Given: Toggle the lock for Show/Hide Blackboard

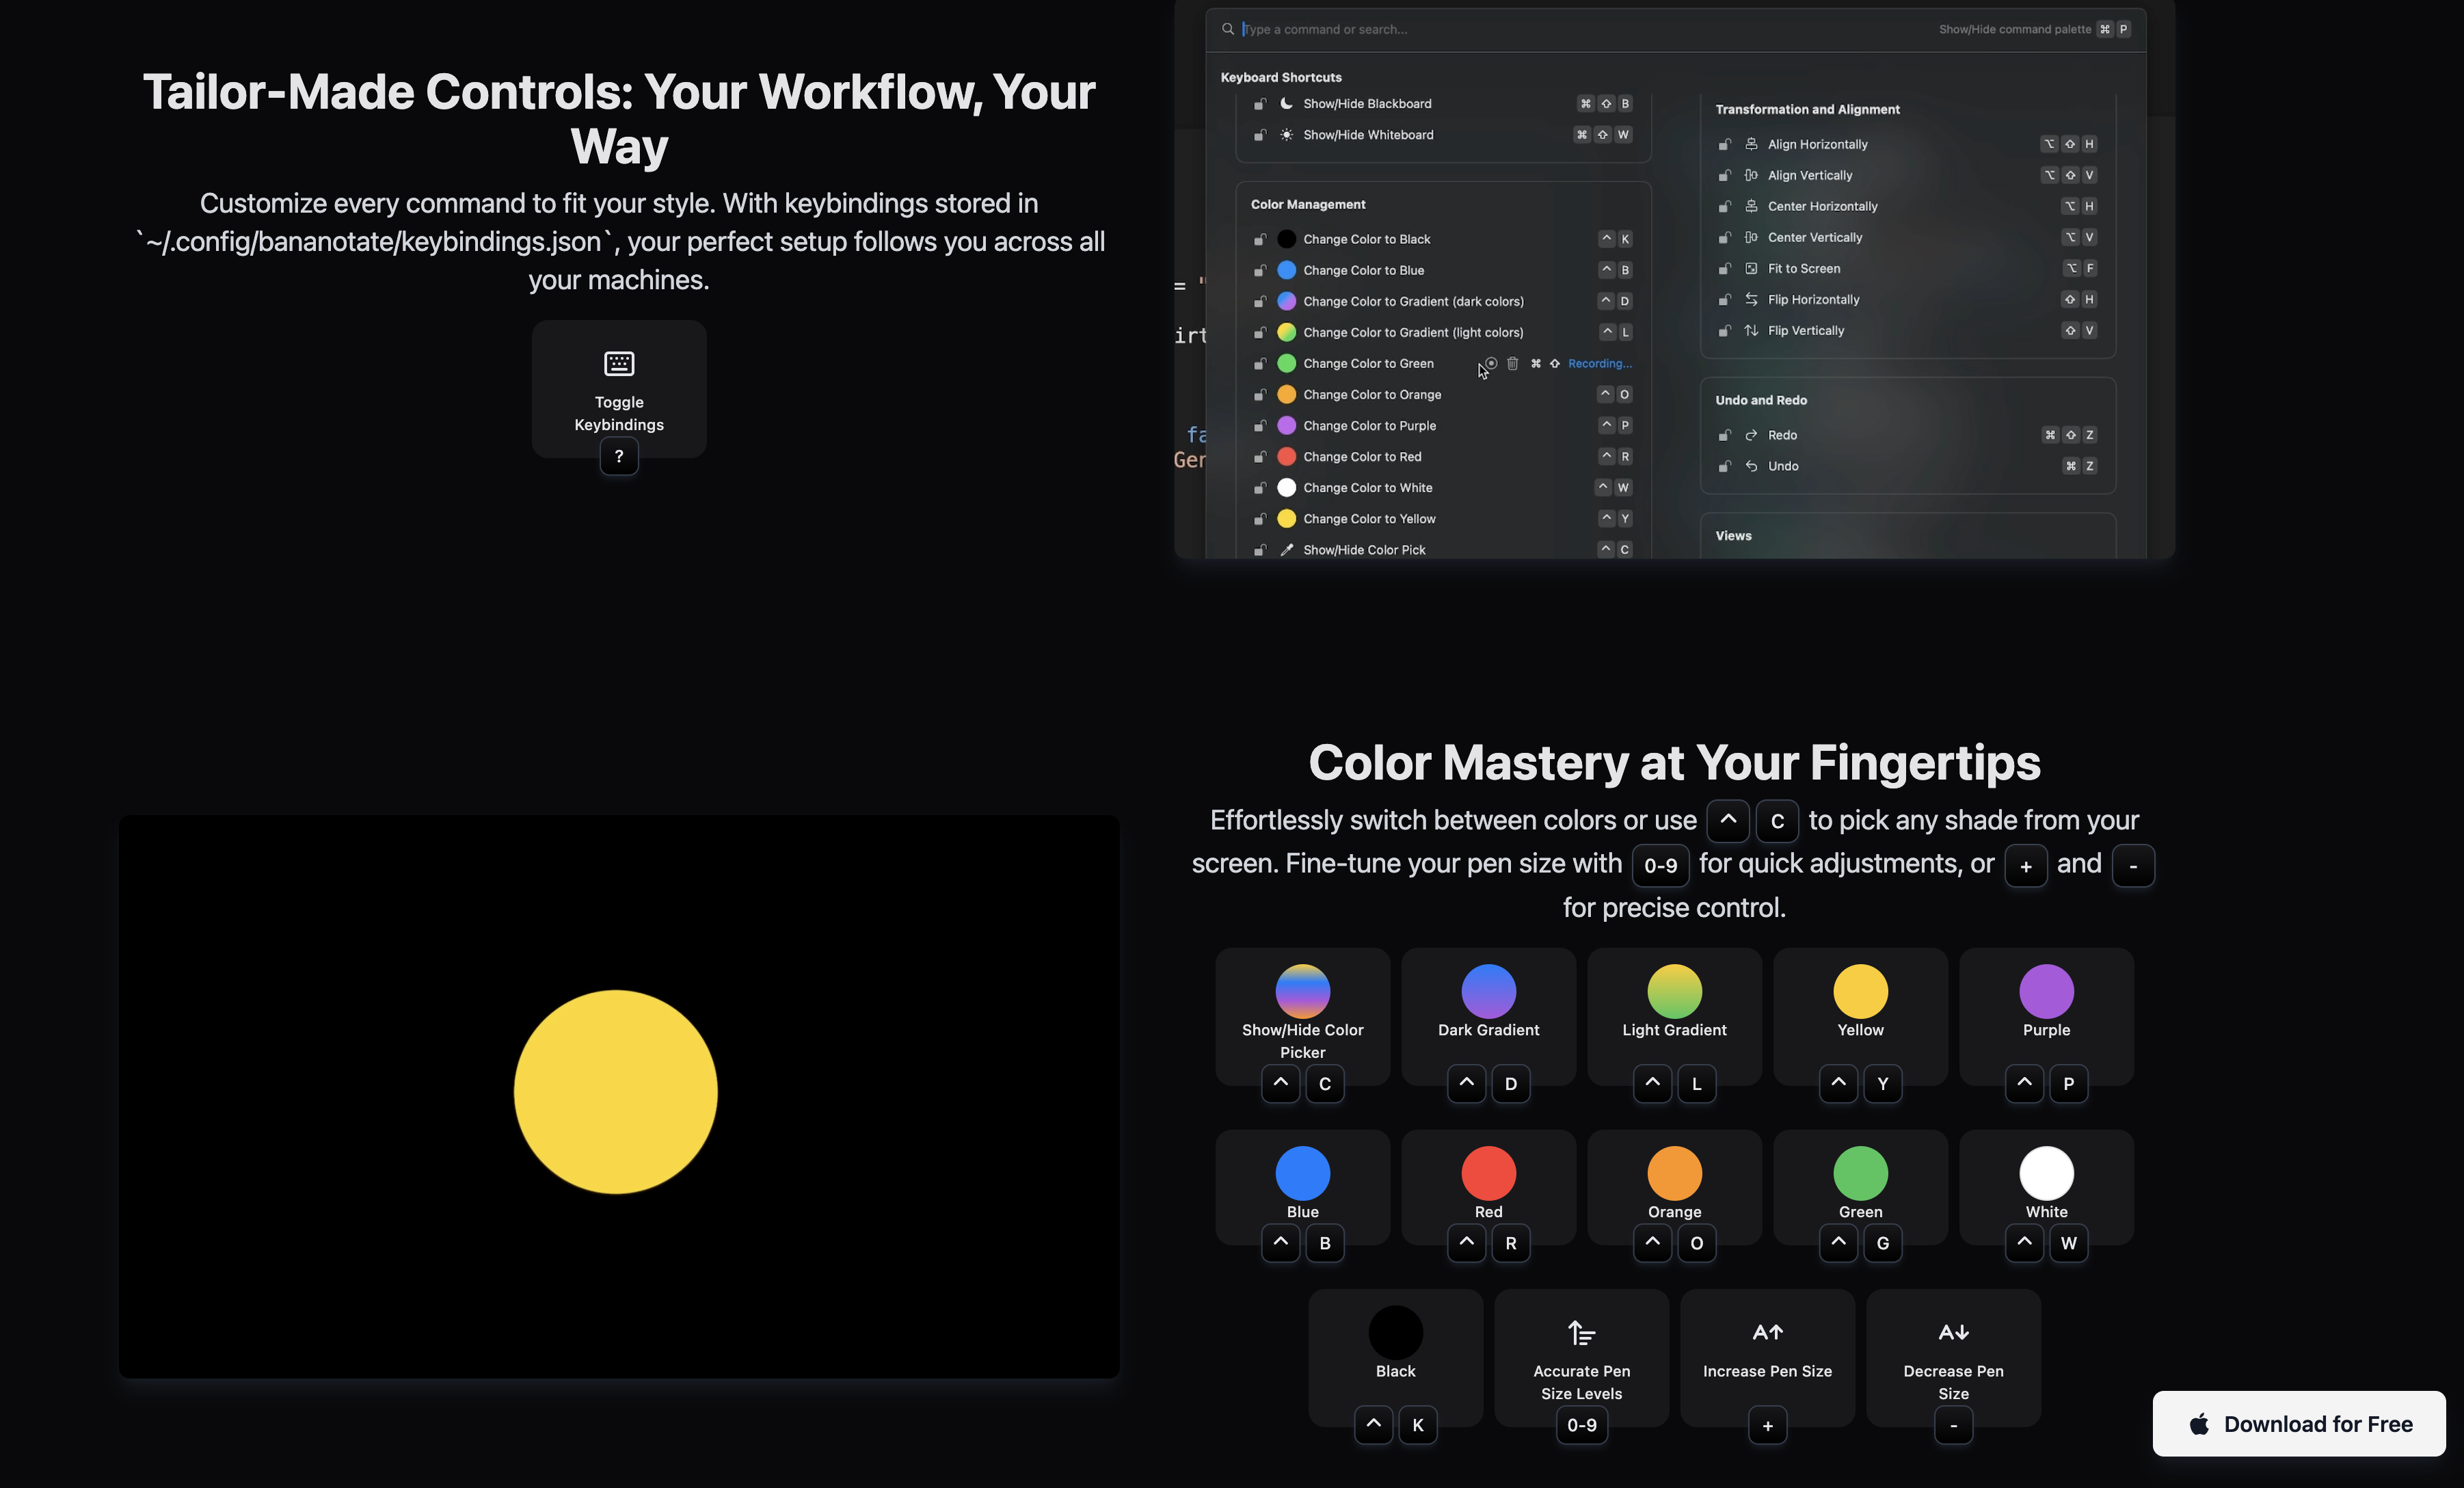Looking at the screenshot, I should 1260,104.
